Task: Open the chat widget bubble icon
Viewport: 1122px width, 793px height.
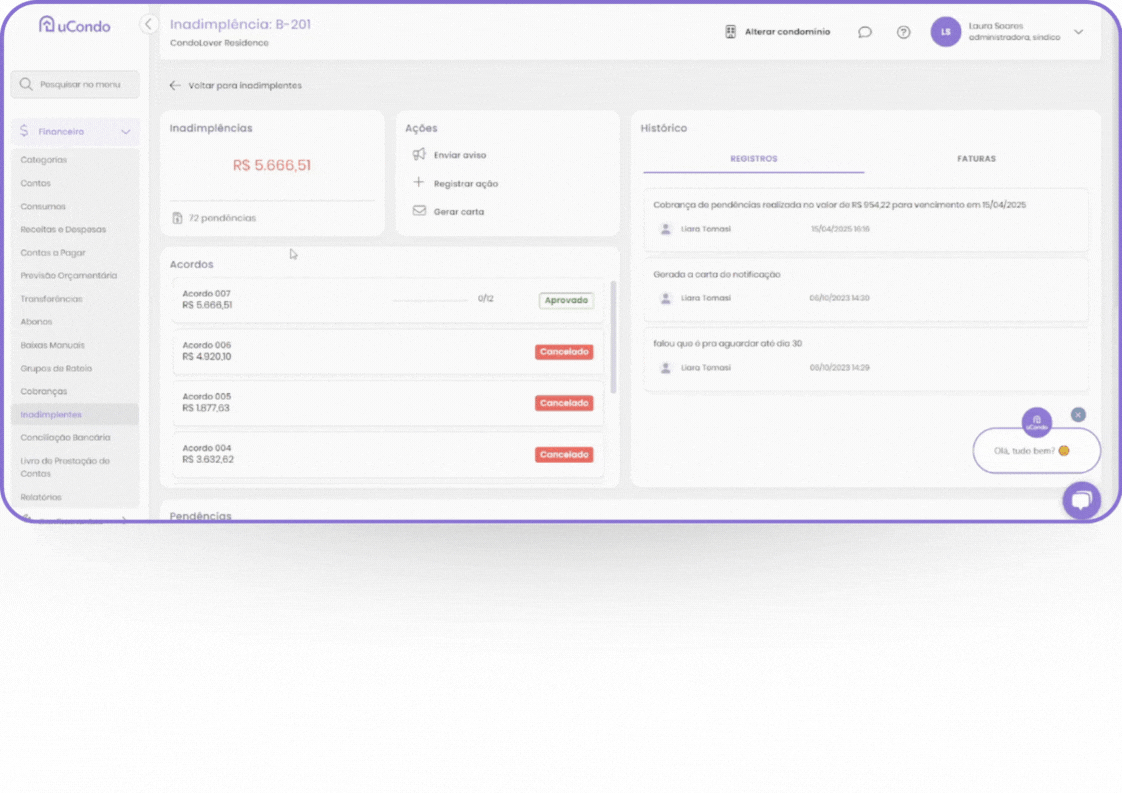Action: [x=1080, y=500]
